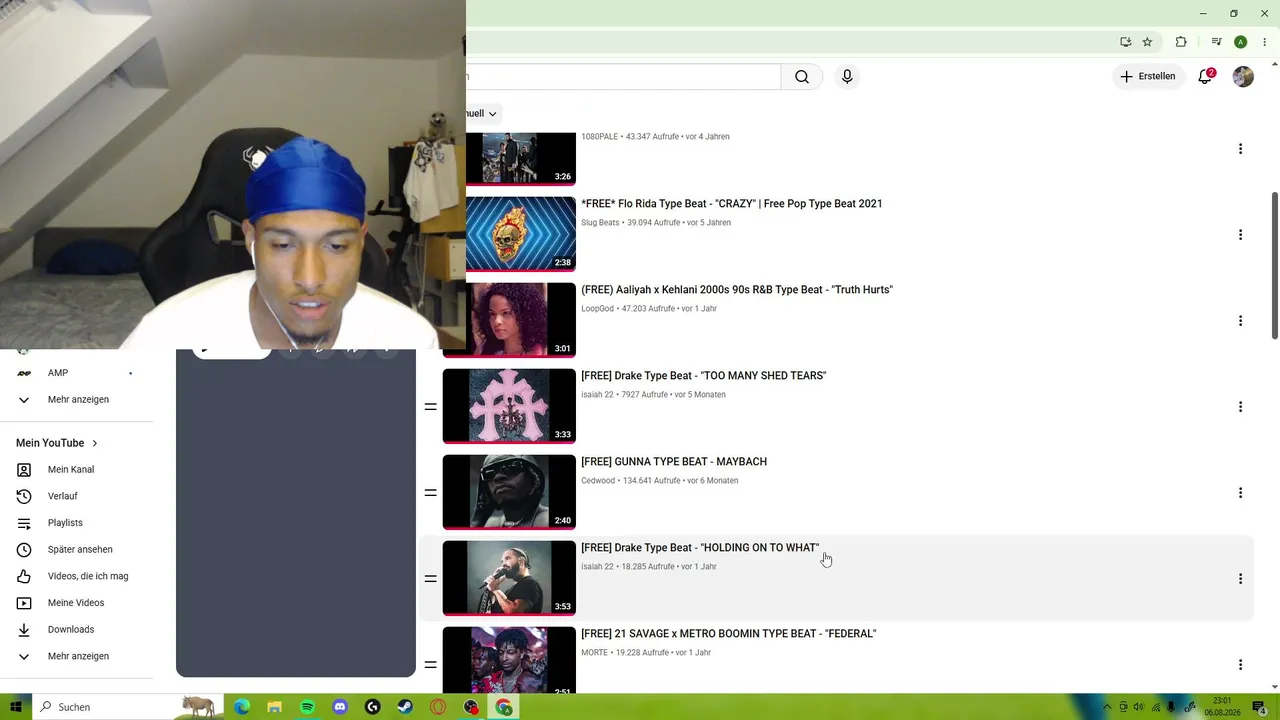Play the 'HOLDING ON TO WHAT' thumbnail
Screen dimensions: 1280x720
[509, 578]
